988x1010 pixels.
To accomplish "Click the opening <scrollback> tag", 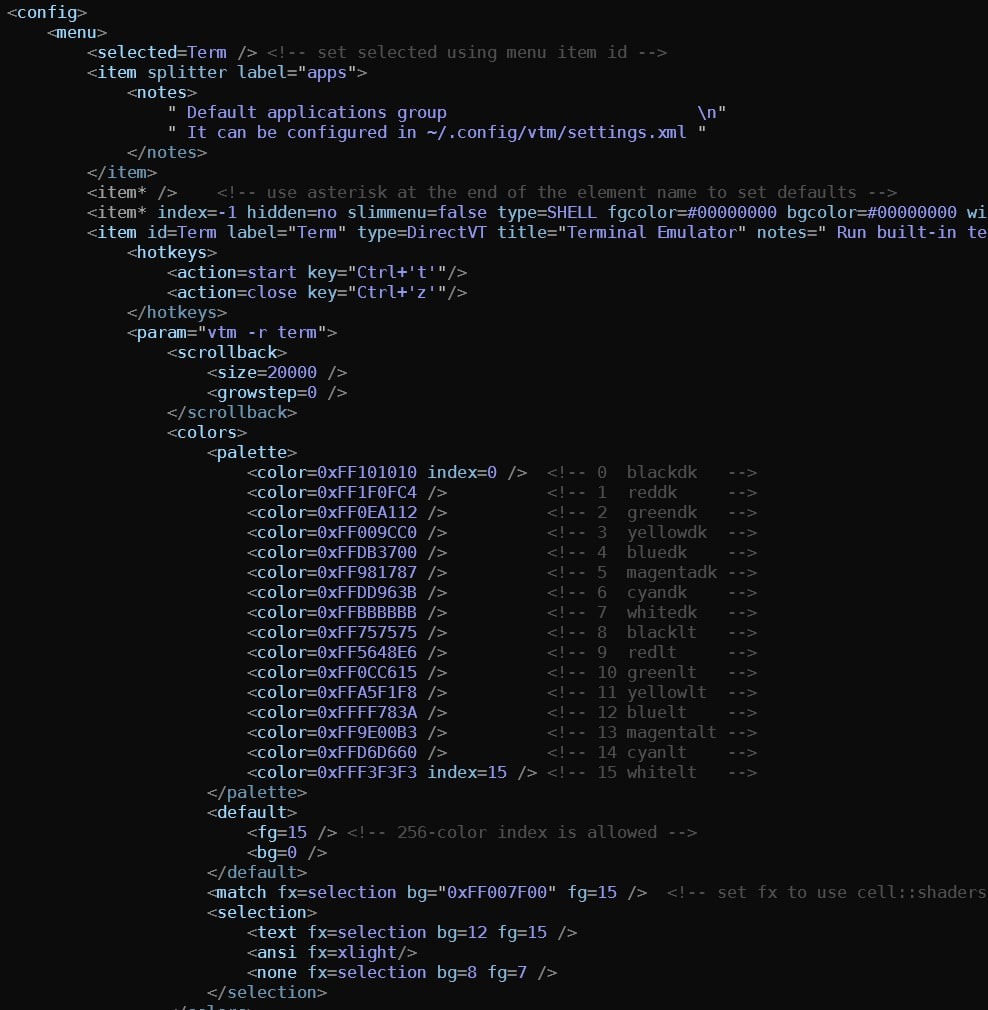I will pyautogui.click(x=227, y=352).
